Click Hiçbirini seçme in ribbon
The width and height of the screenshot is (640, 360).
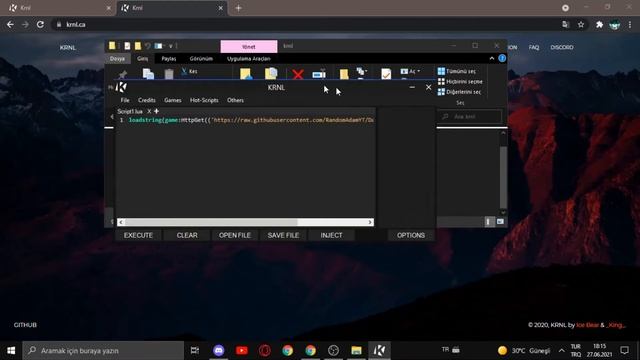(460, 82)
